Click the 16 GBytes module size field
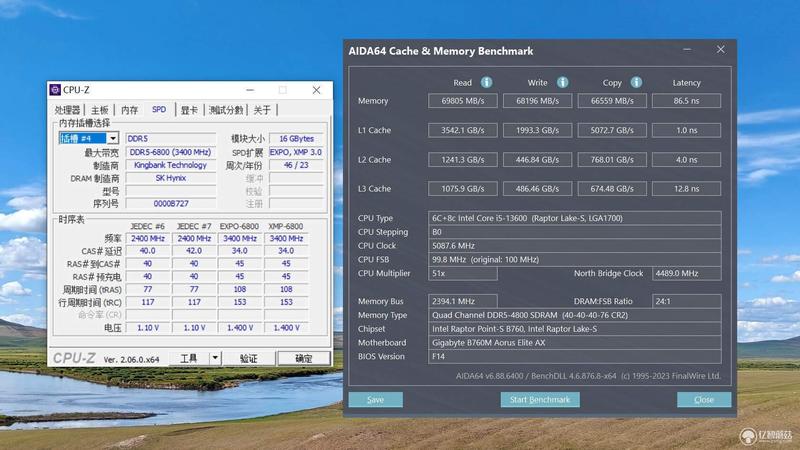Image resolution: width=800 pixels, height=450 pixels. pyautogui.click(x=296, y=138)
